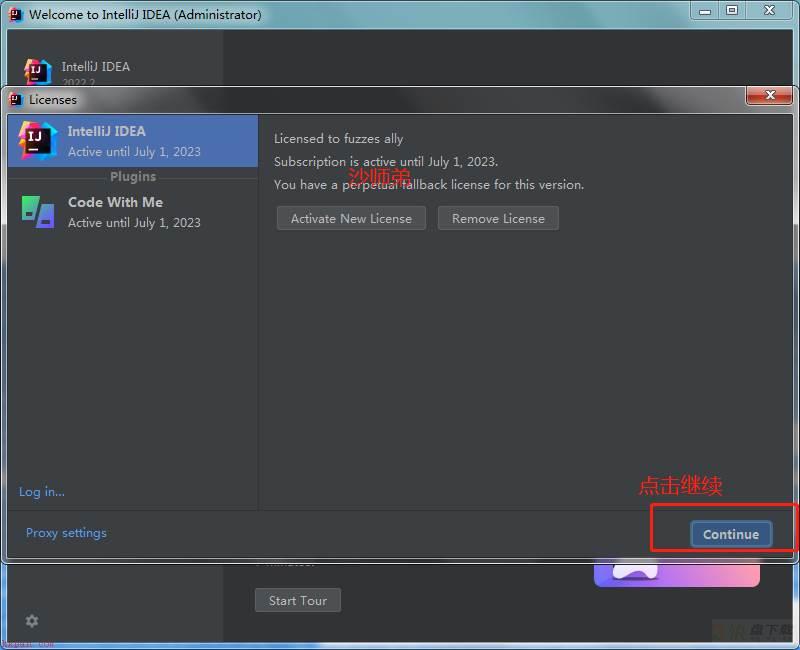This screenshot has width=800, height=650.
Task: Click 'Subscription is active until July 1, 2023.' text
Action: (386, 162)
